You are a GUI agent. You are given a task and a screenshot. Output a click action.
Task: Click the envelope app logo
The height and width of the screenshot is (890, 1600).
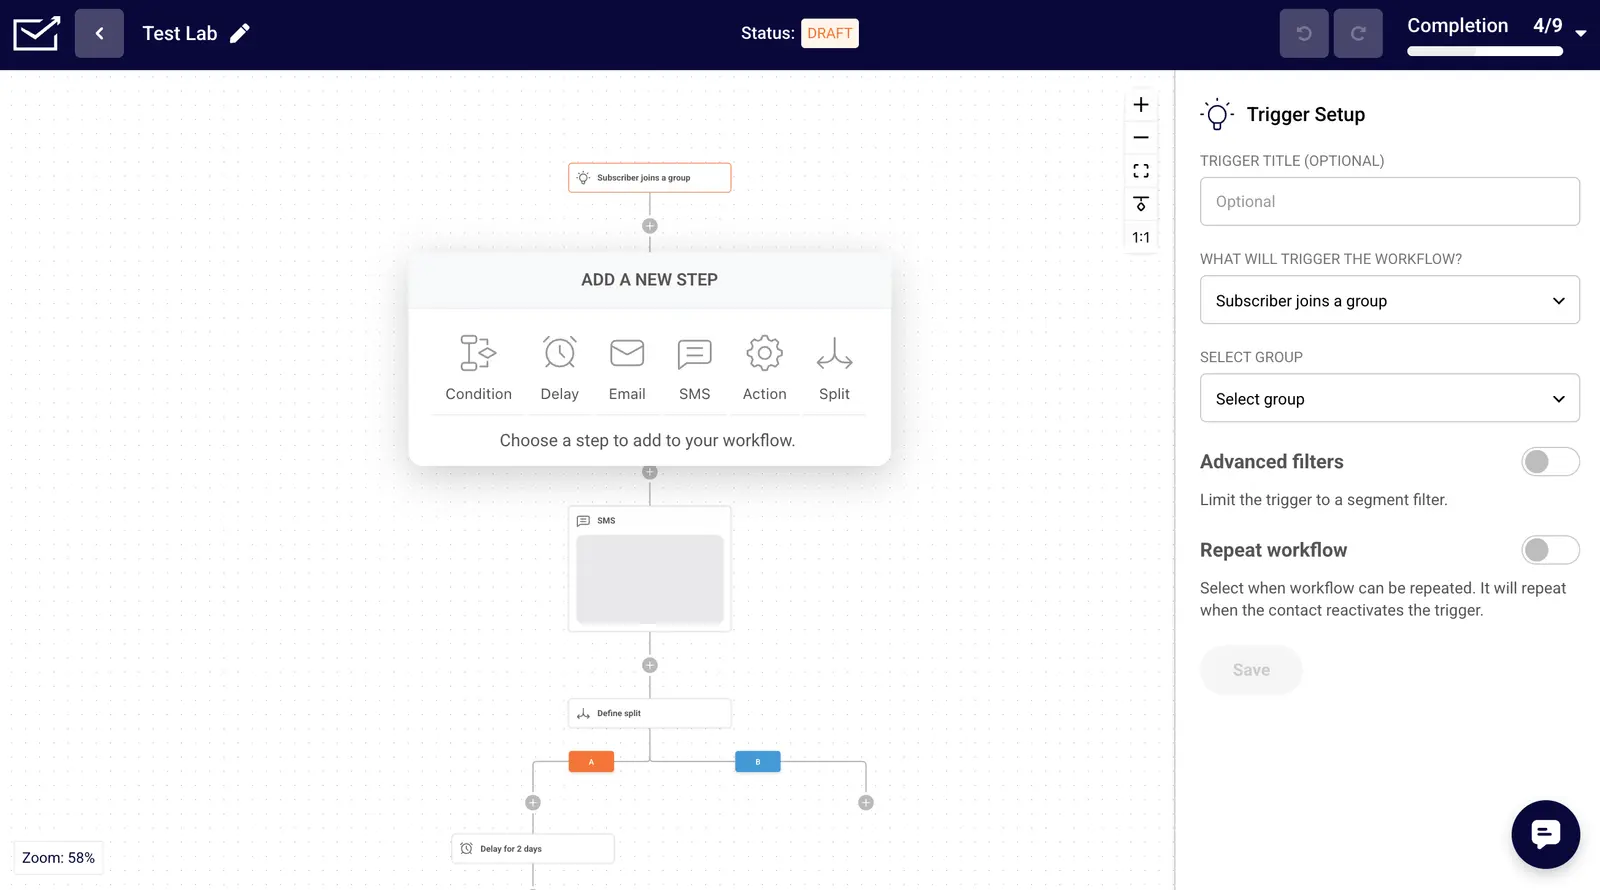pos(37,33)
